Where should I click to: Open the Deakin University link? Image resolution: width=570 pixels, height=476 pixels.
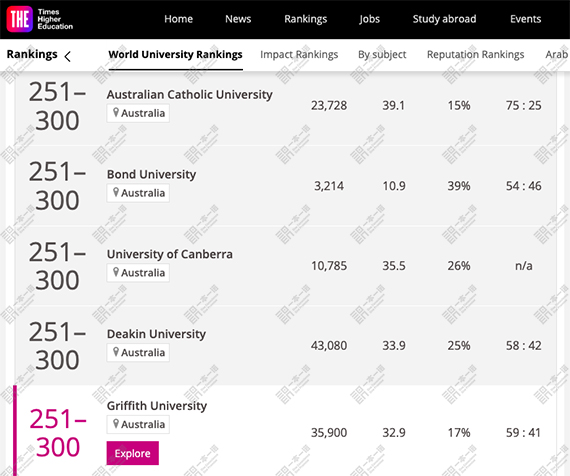pos(156,334)
